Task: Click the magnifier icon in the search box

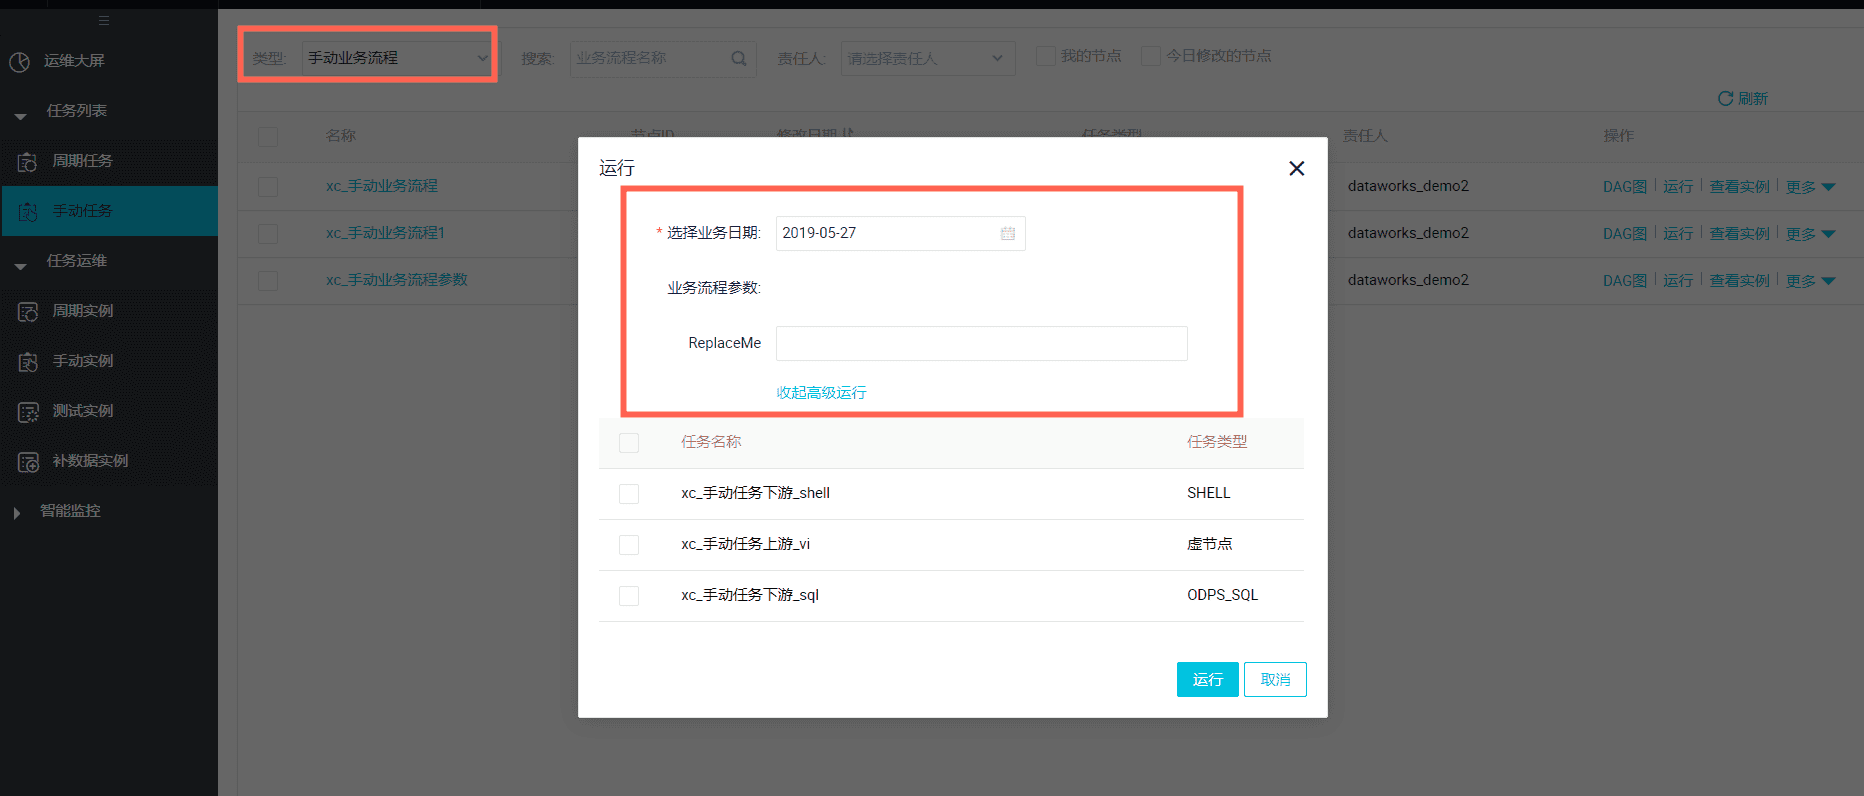Action: (739, 58)
